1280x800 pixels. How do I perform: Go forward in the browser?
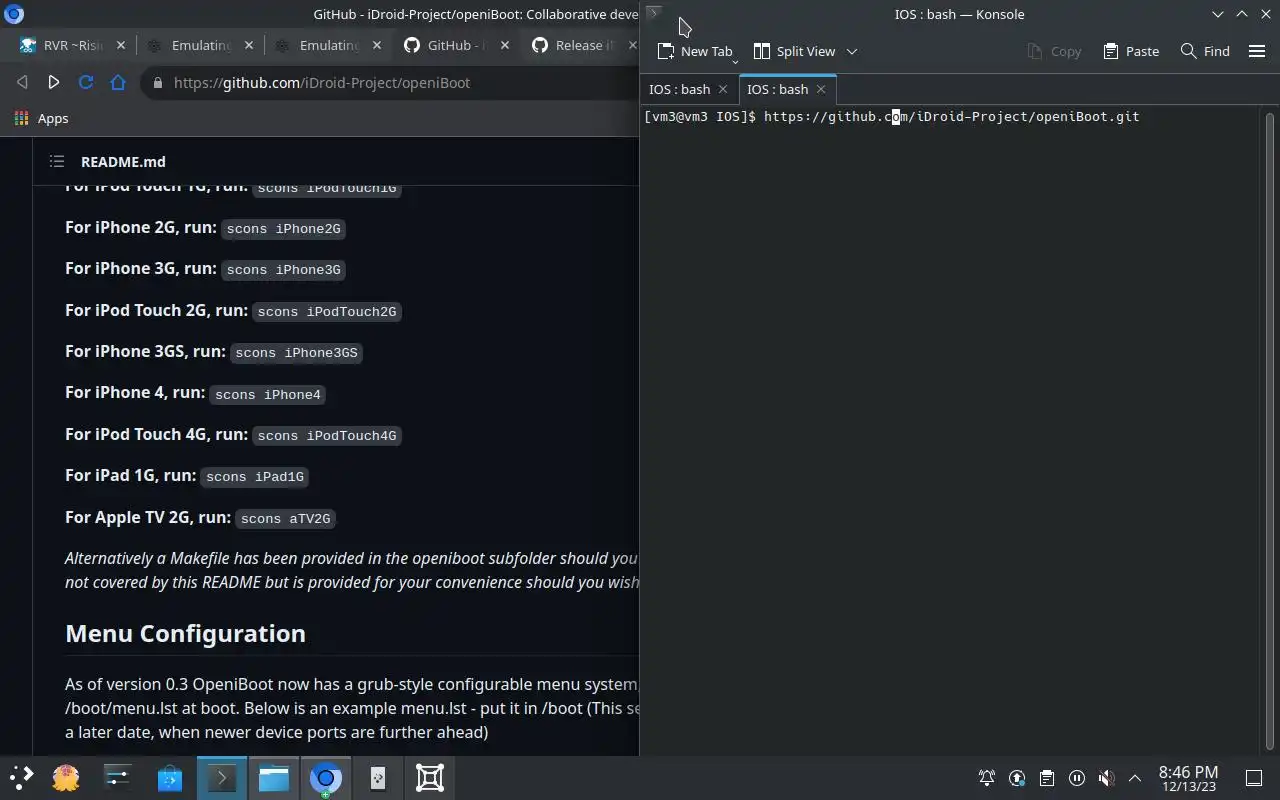(54, 82)
